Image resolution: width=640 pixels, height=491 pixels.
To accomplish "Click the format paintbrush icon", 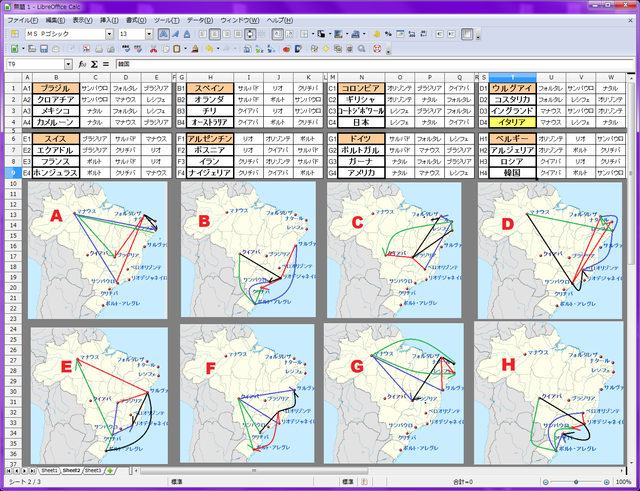I will (x=195, y=49).
